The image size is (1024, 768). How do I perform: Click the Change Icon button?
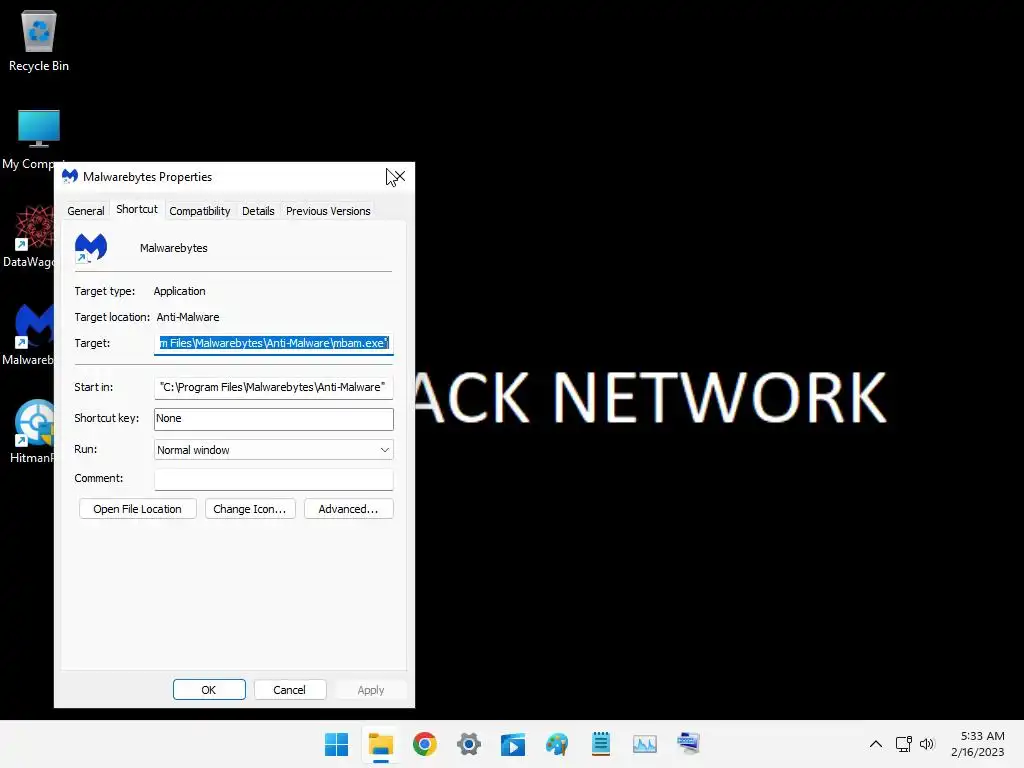[249, 509]
